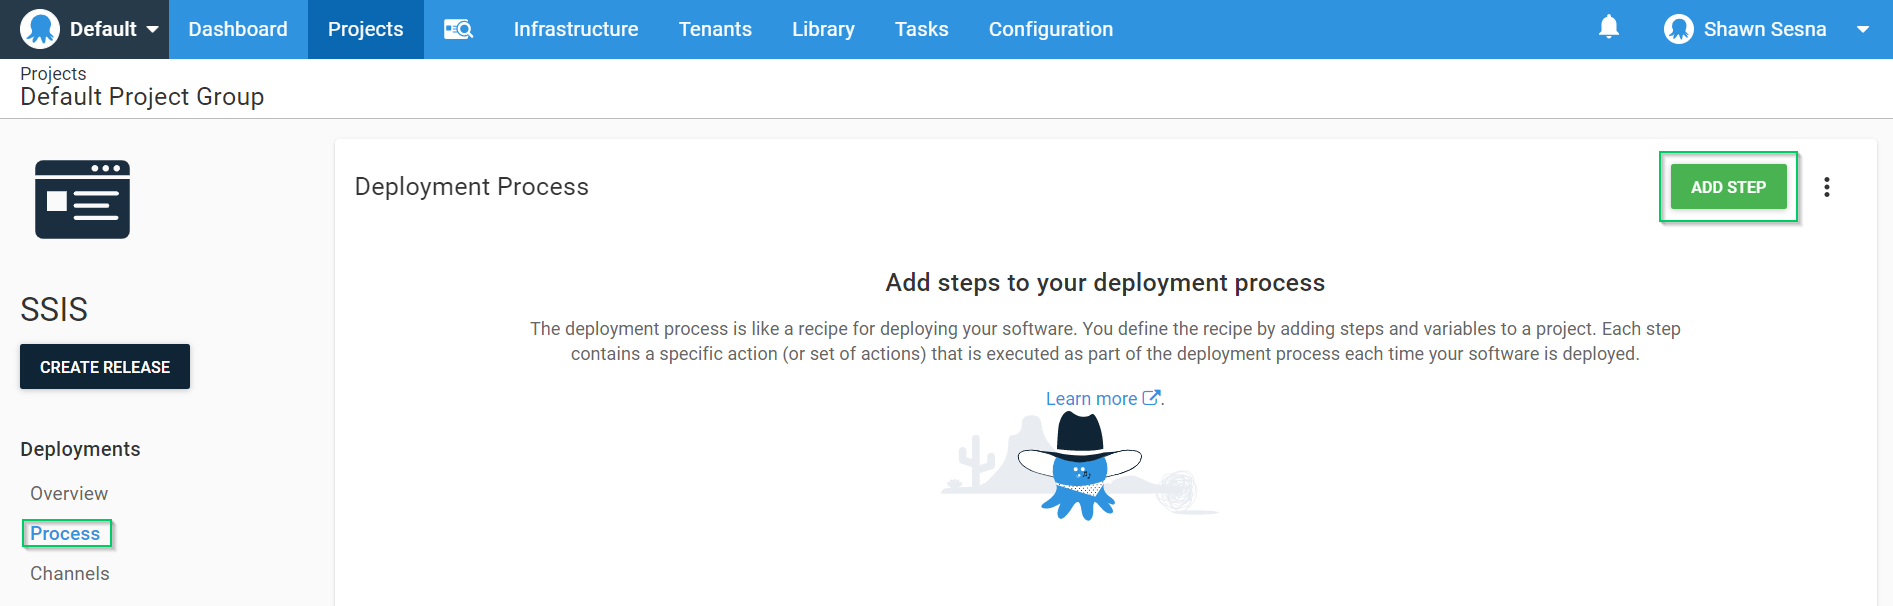Image resolution: width=1893 pixels, height=606 pixels.
Task: Click the external link icon beside Learn more
Action: pos(1151,398)
